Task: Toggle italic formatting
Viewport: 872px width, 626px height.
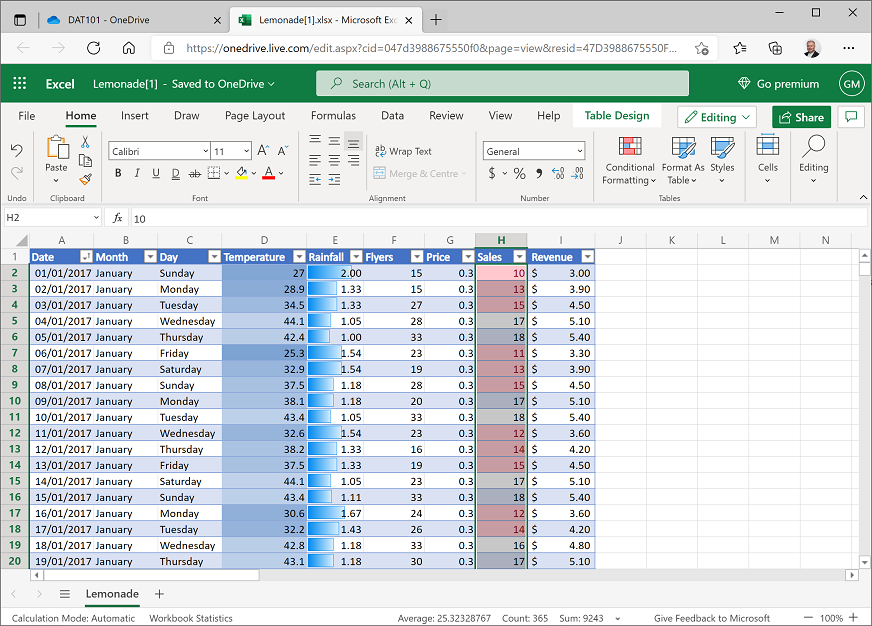Action: click(137, 173)
